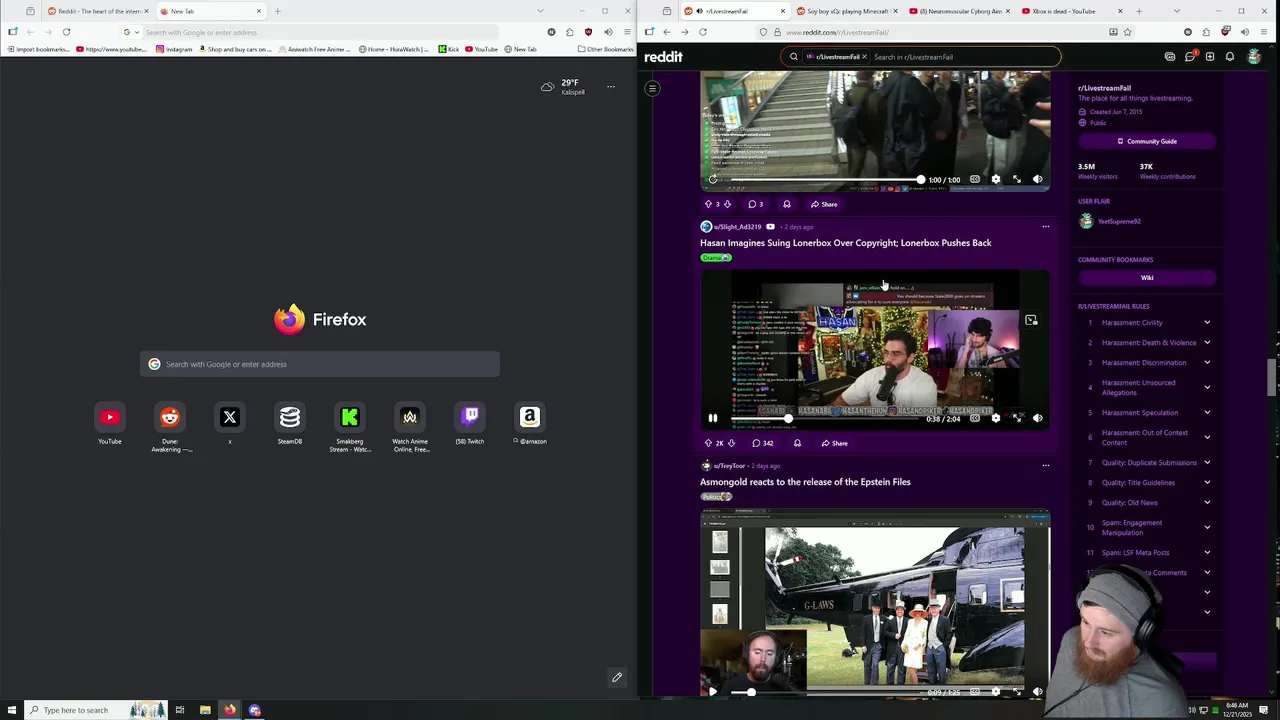Image resolution: width=1280 pixels, height=720 pixels.
Task: Expand rule Spam: LSF Meta Posts
Action: tap(1207, 553)
